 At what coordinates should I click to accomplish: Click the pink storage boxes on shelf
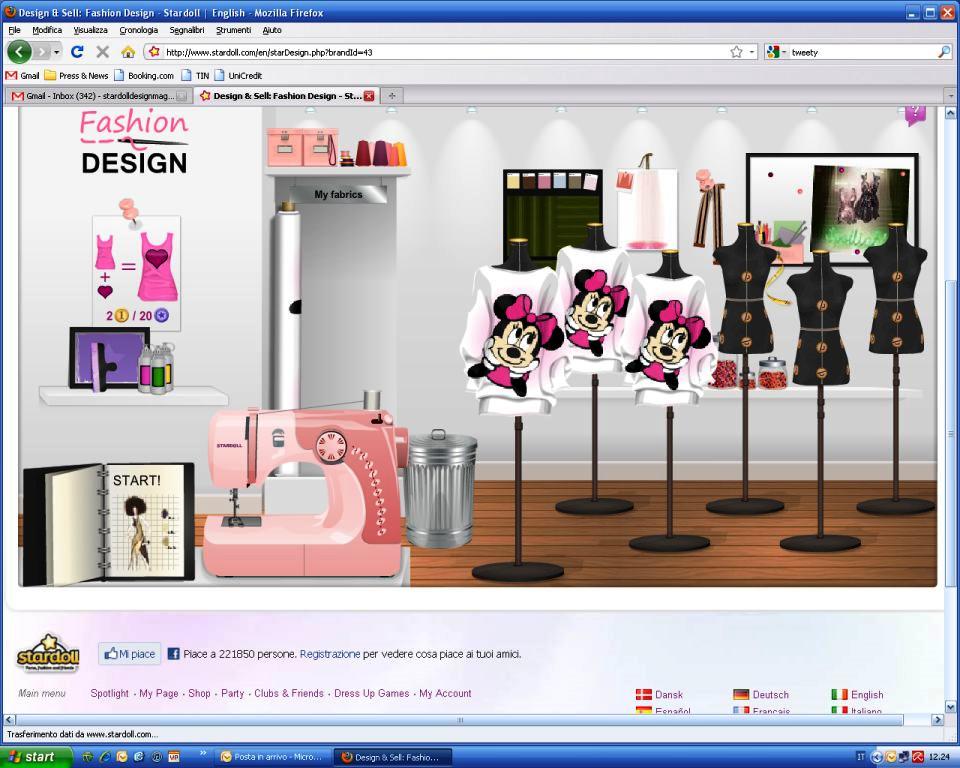(302, 147)
